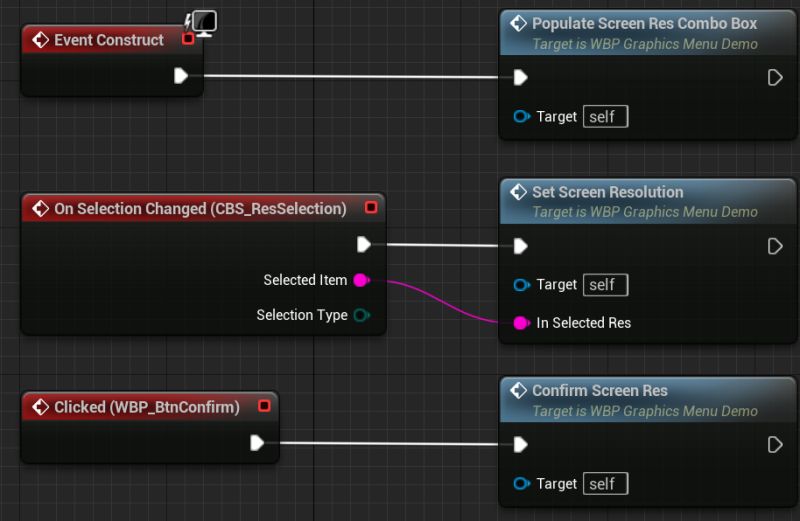The height and width of the screenshot is (521, 800).
Task: Click the client-only monitor icon above Event Construct
Action: [x=204, y=23]
